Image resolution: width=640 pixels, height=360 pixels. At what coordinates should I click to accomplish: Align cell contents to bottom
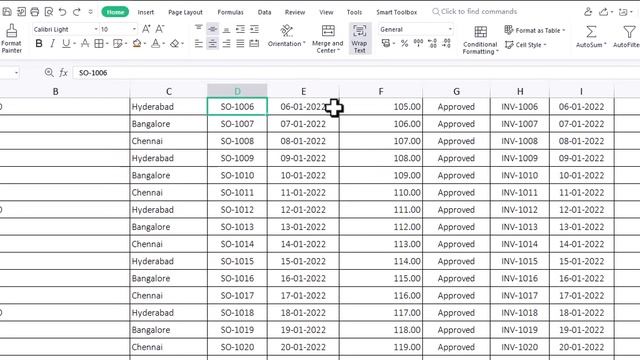227,29
